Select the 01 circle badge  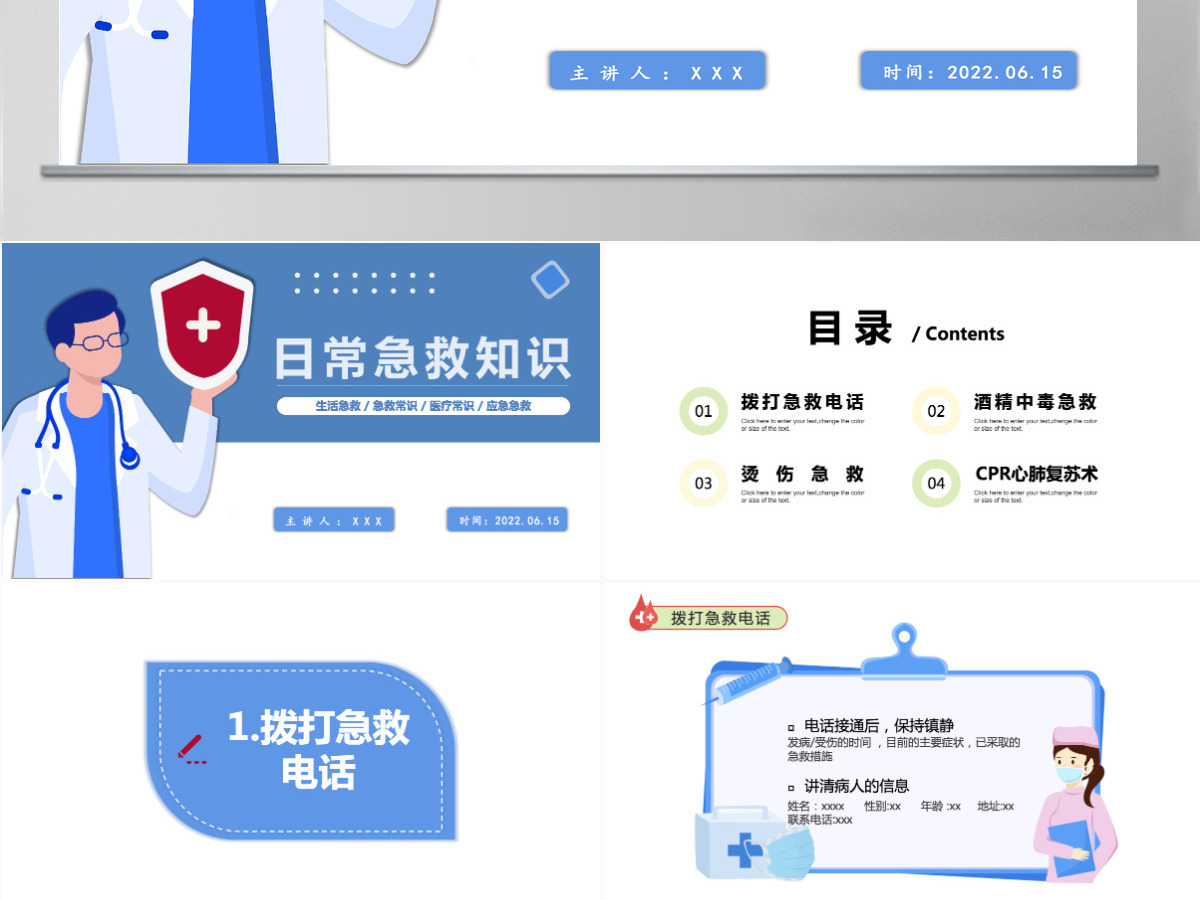(x=704, y=411)
